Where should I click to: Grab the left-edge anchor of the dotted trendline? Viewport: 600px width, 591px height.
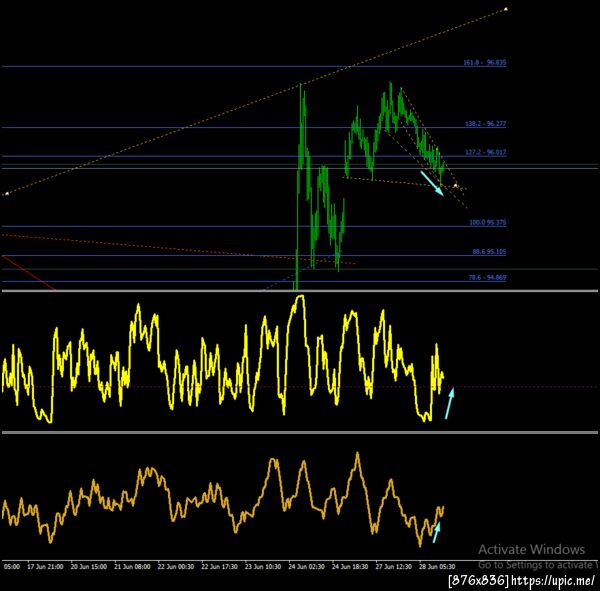[x=7, y=194]
